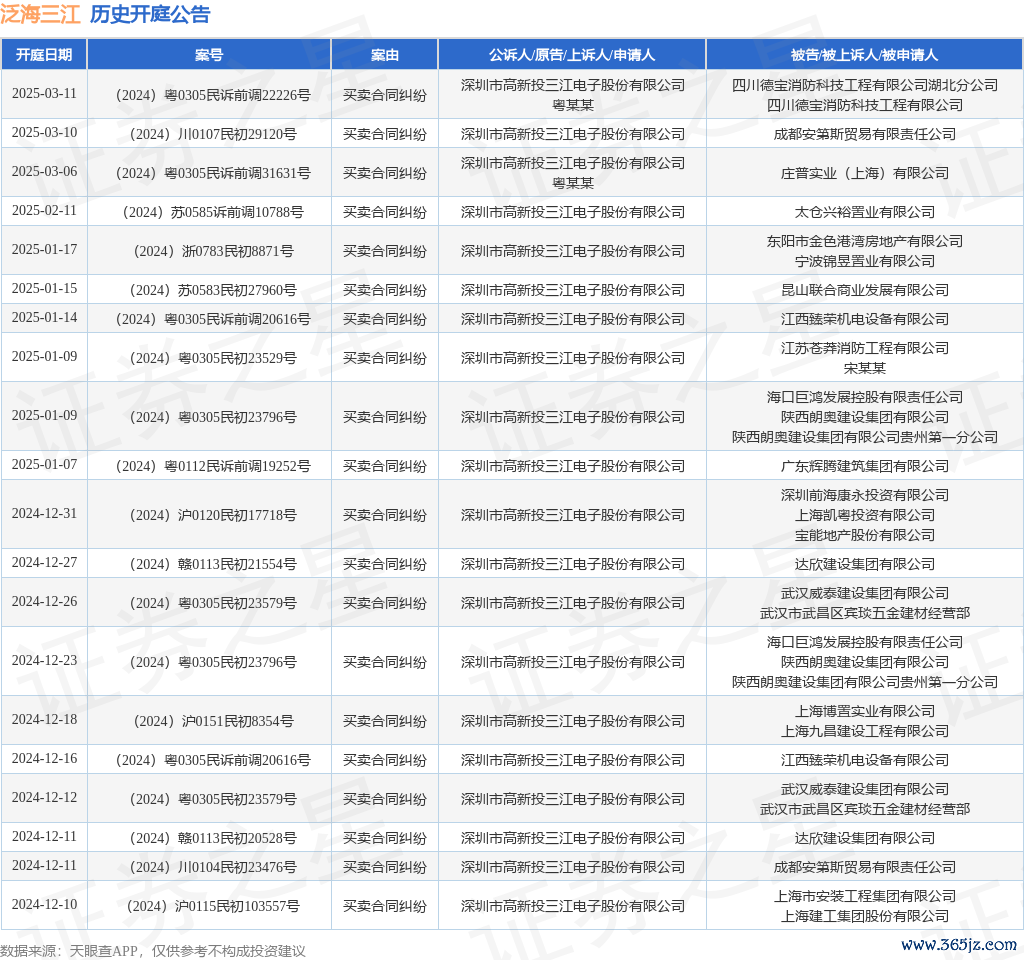This screenshot has height=960, width=1024.
Task: Select the date 2025-03-10
Action: 44,133
